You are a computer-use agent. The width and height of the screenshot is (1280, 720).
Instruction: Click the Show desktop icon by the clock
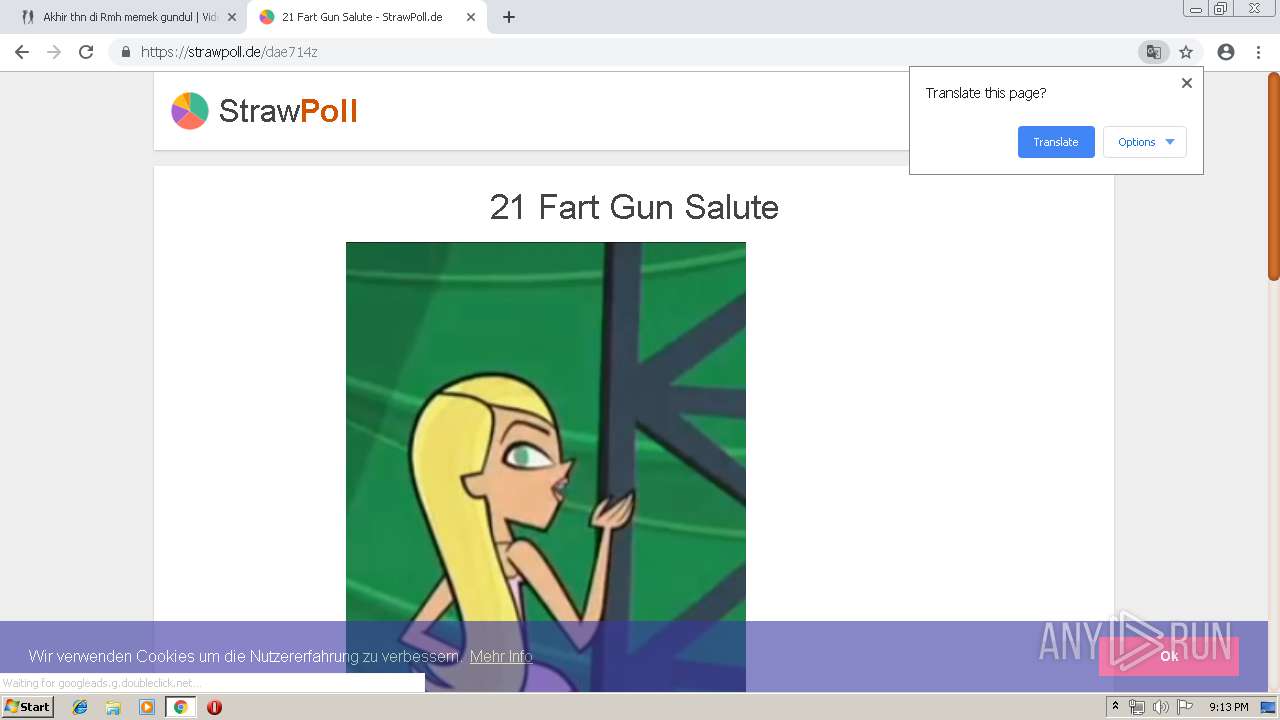point(1268,707)
